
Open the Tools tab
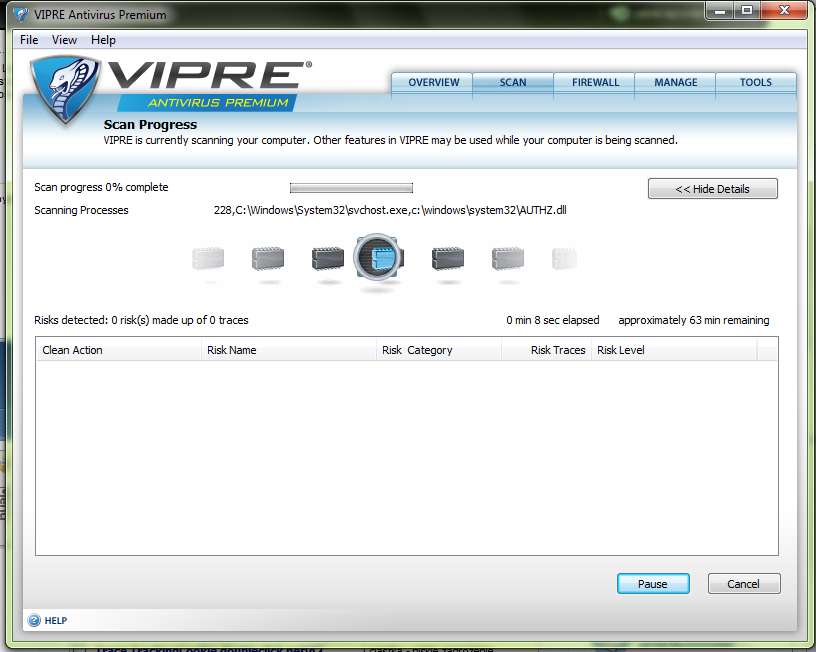pyautogui.click(x=756, y=83)
